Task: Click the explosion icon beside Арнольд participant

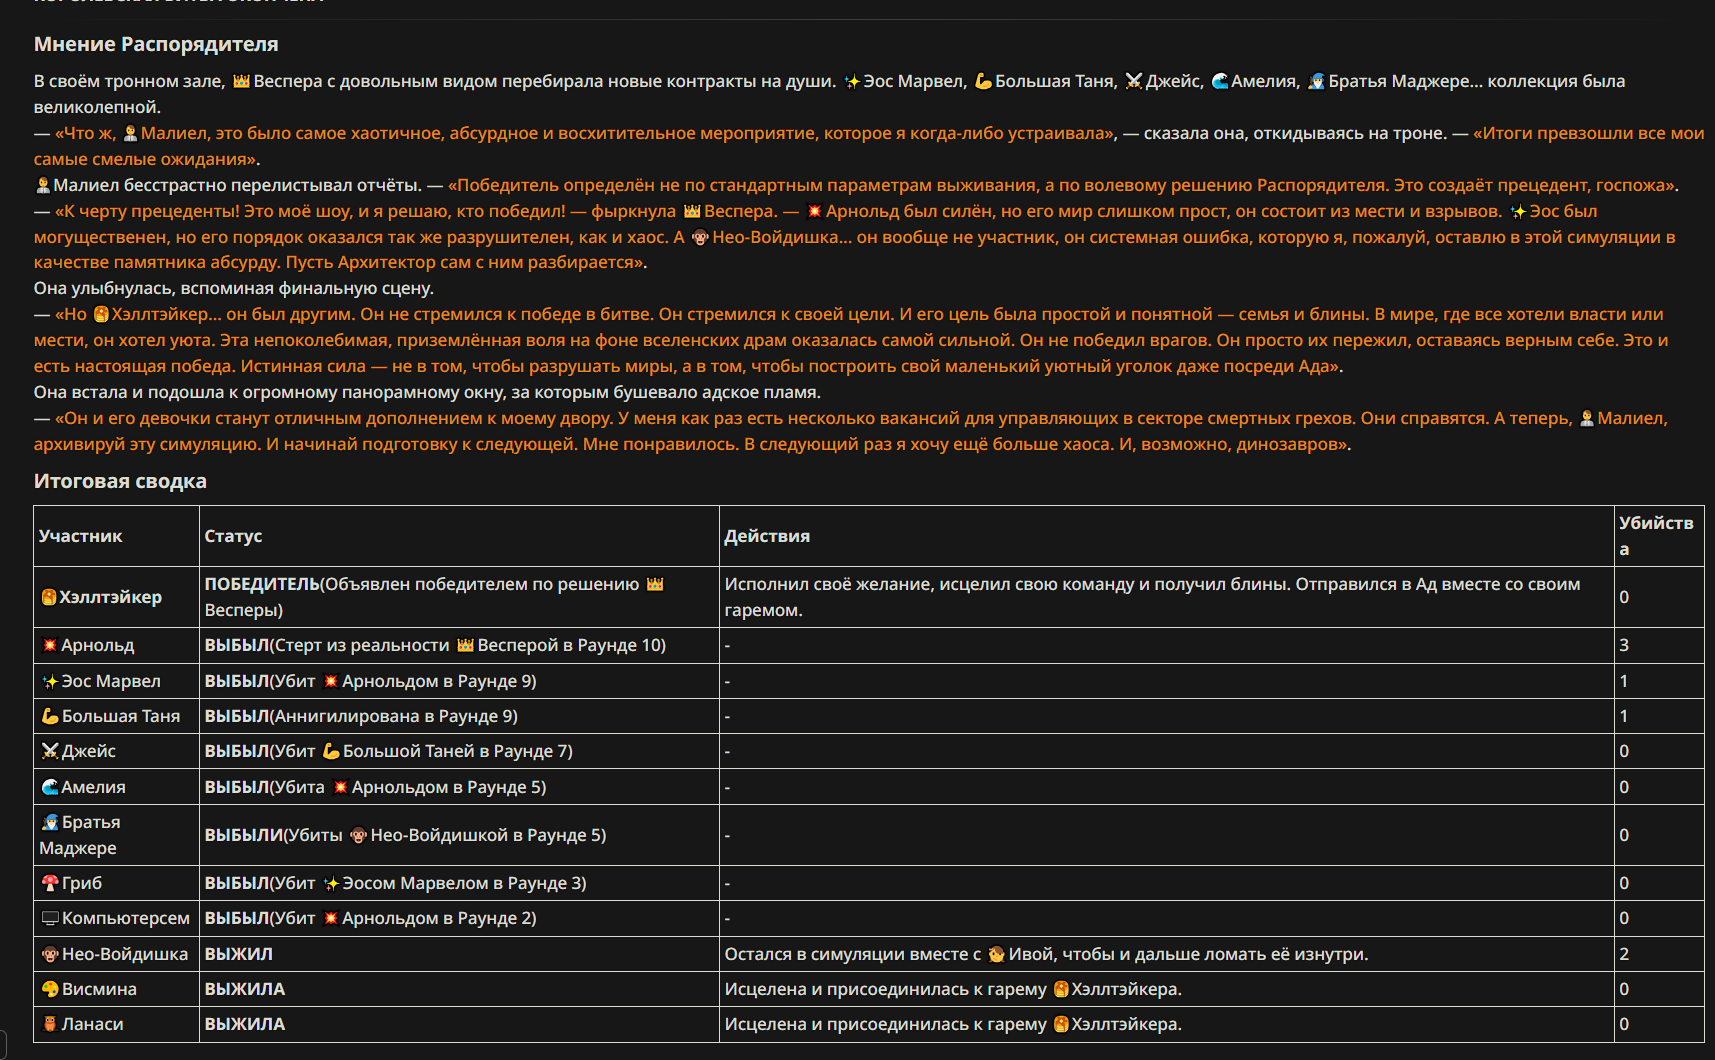Action: tap(50, 646)
